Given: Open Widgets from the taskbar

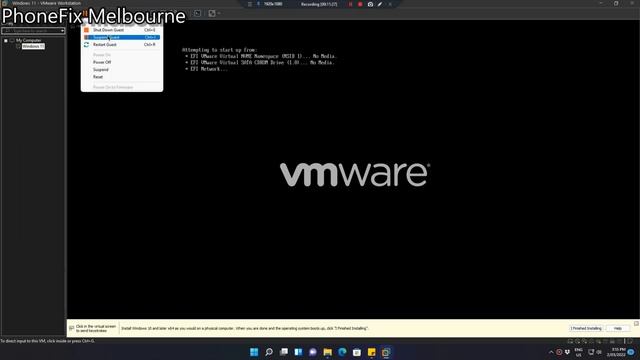Looking at the screenshot, I should [x=298, y=352].
